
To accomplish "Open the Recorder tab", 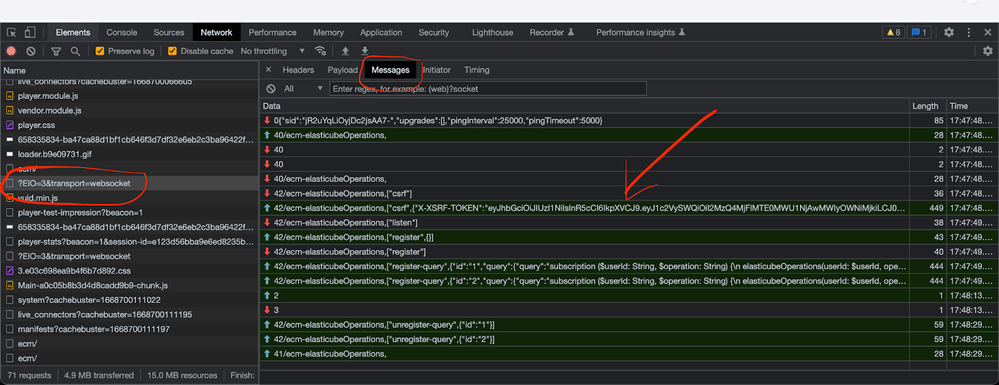I will click(x=552, y=32).
